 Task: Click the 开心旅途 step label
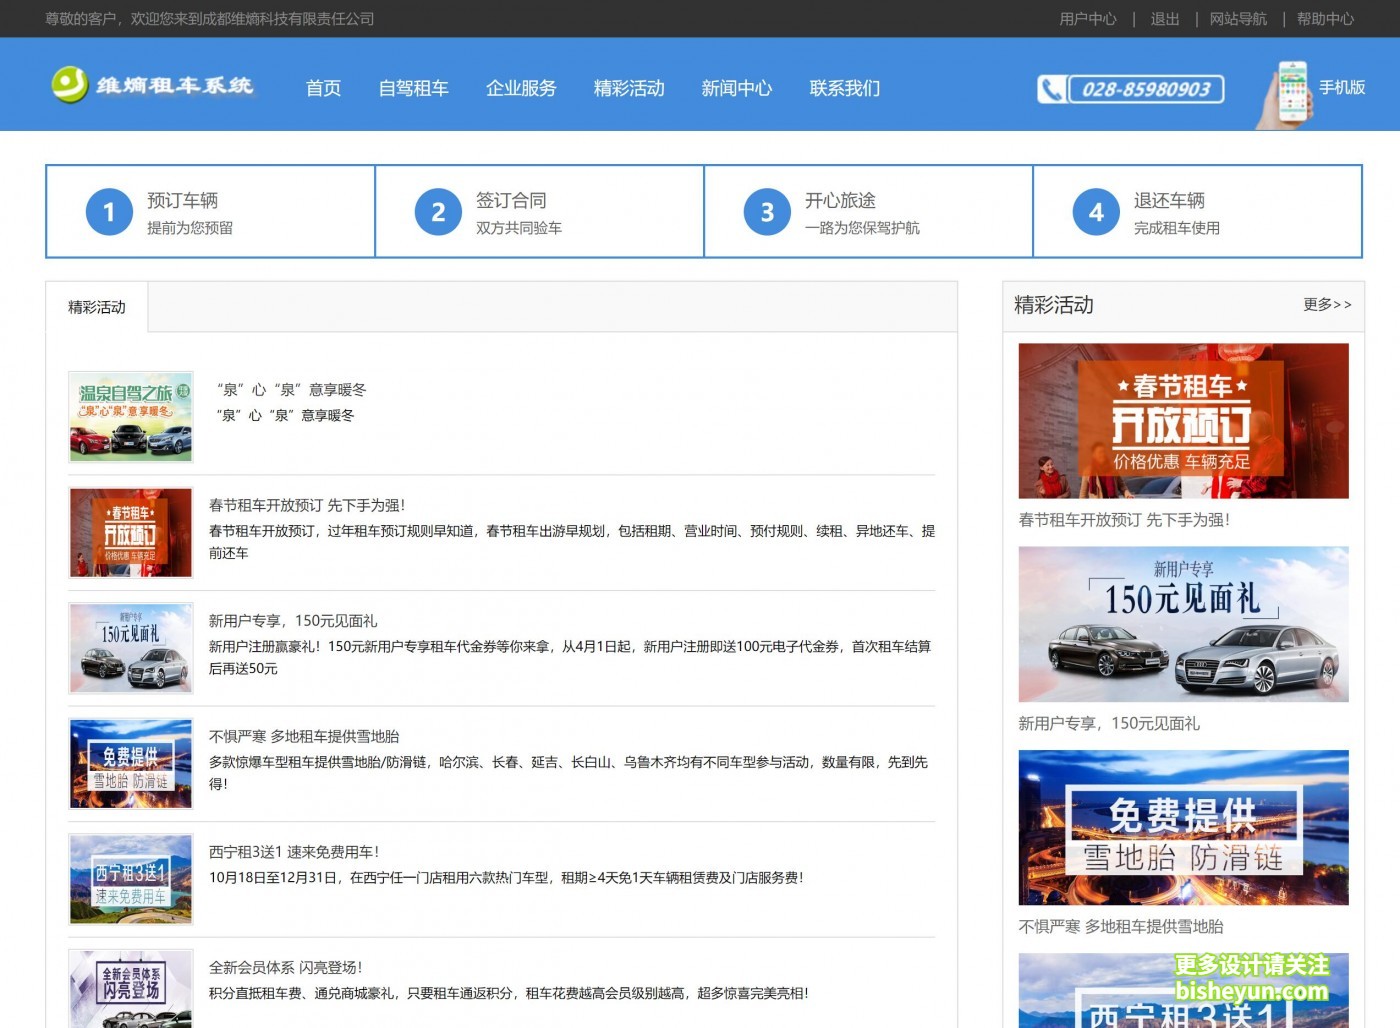pos(840,200)
